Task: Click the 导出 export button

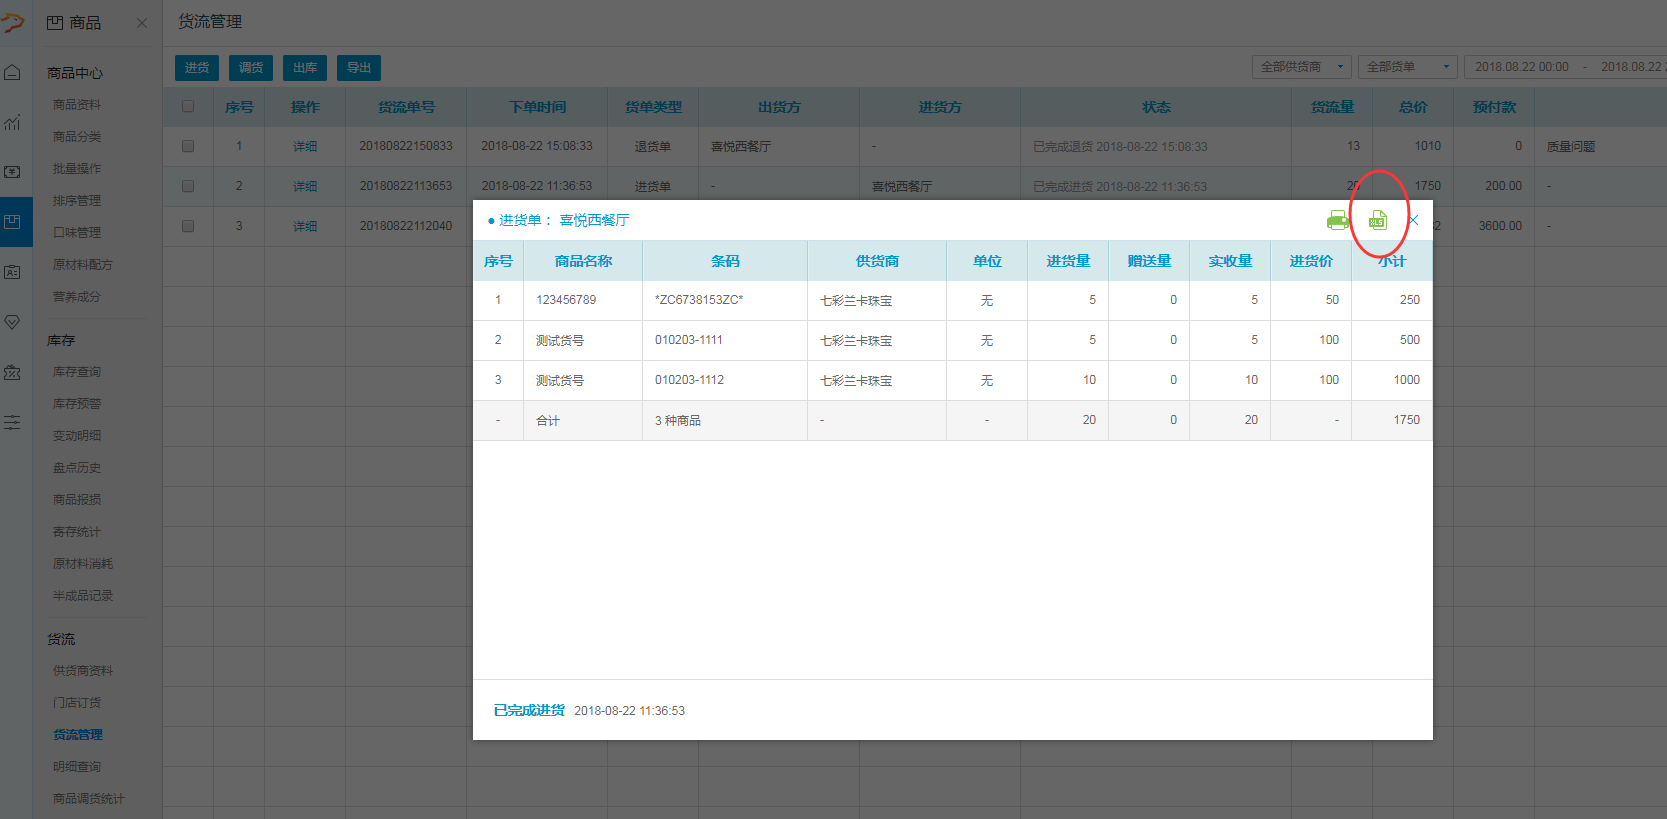Action: 359,68
